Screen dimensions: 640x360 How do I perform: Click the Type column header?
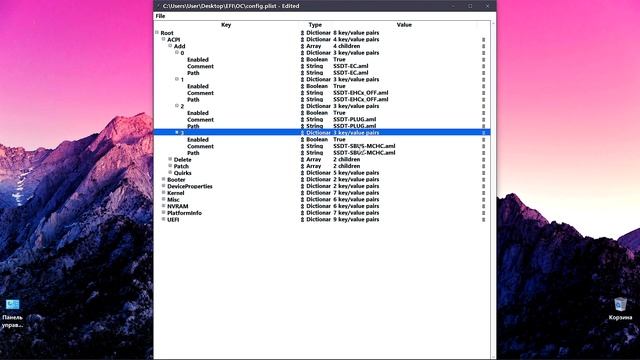[x=315, y=25]
